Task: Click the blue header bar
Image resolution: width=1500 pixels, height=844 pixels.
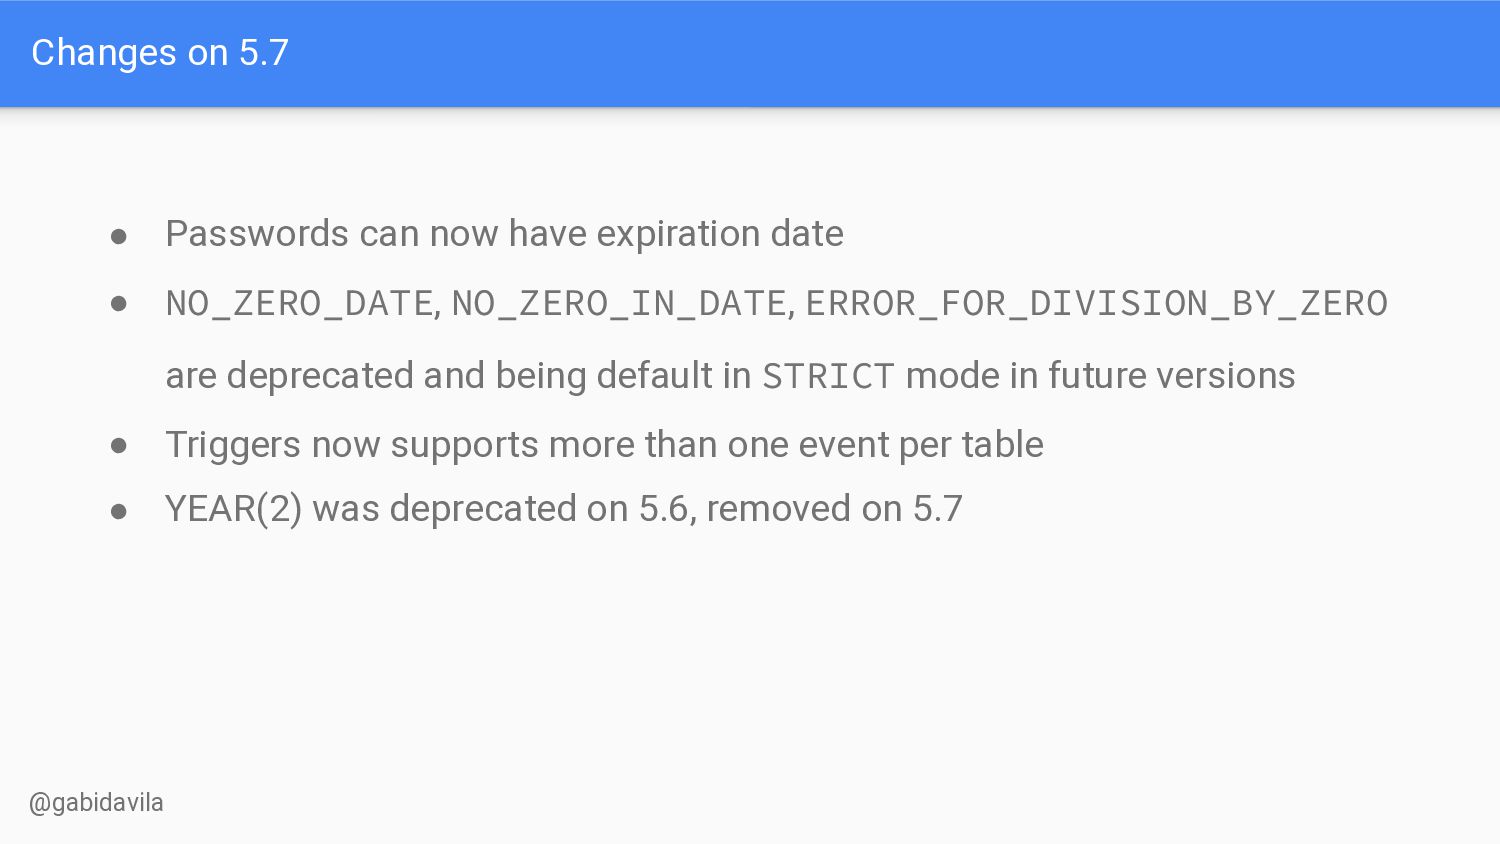Action: [750, 53]
